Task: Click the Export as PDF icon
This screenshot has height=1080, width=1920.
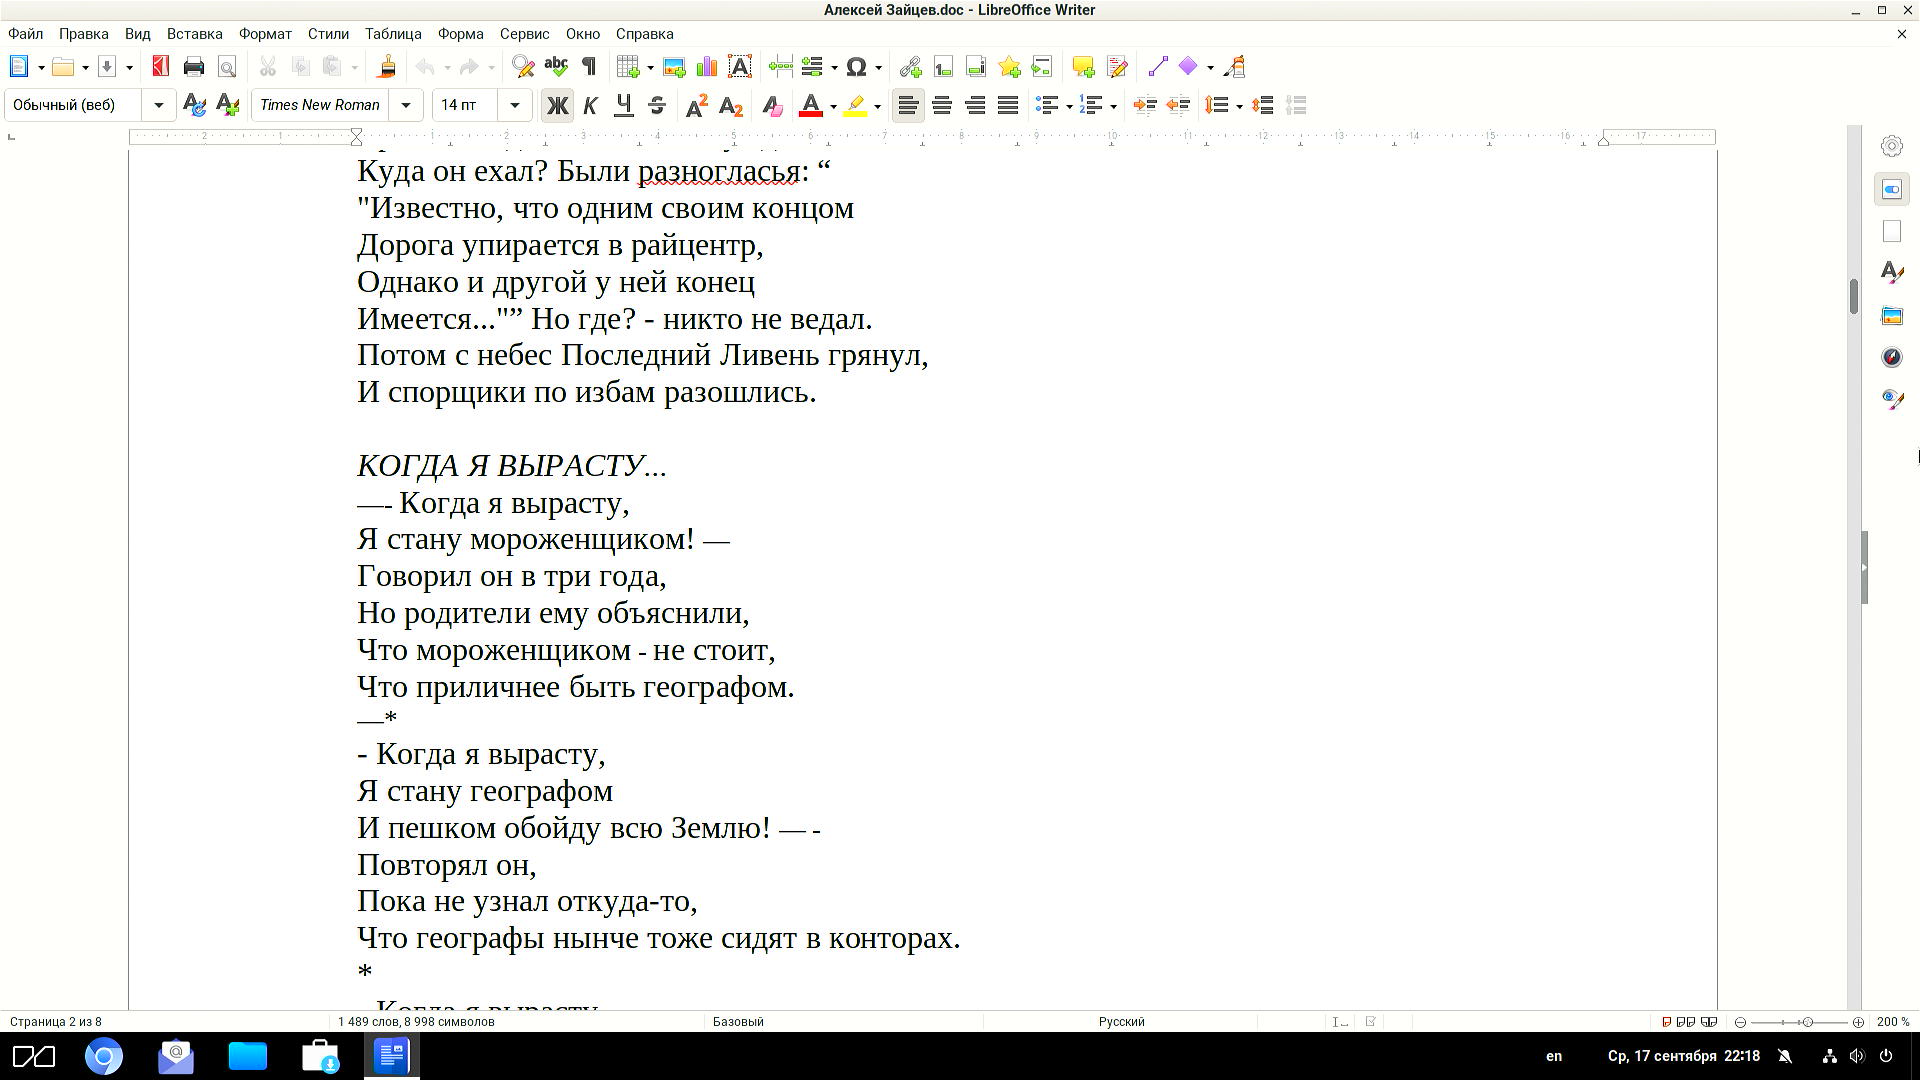Action: (160, 67)
